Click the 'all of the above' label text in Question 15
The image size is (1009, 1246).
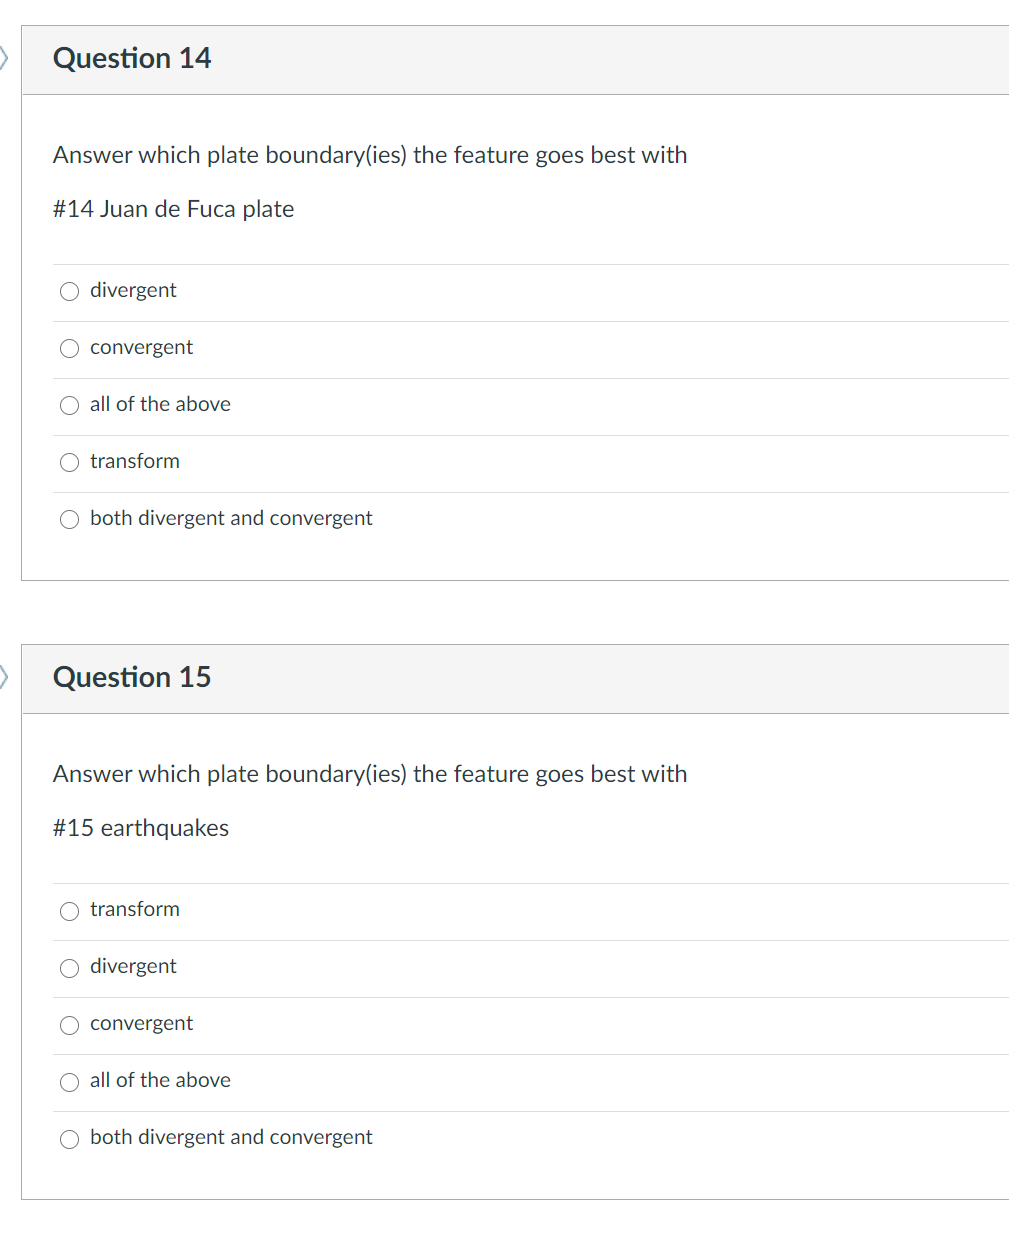(160, 1080)
